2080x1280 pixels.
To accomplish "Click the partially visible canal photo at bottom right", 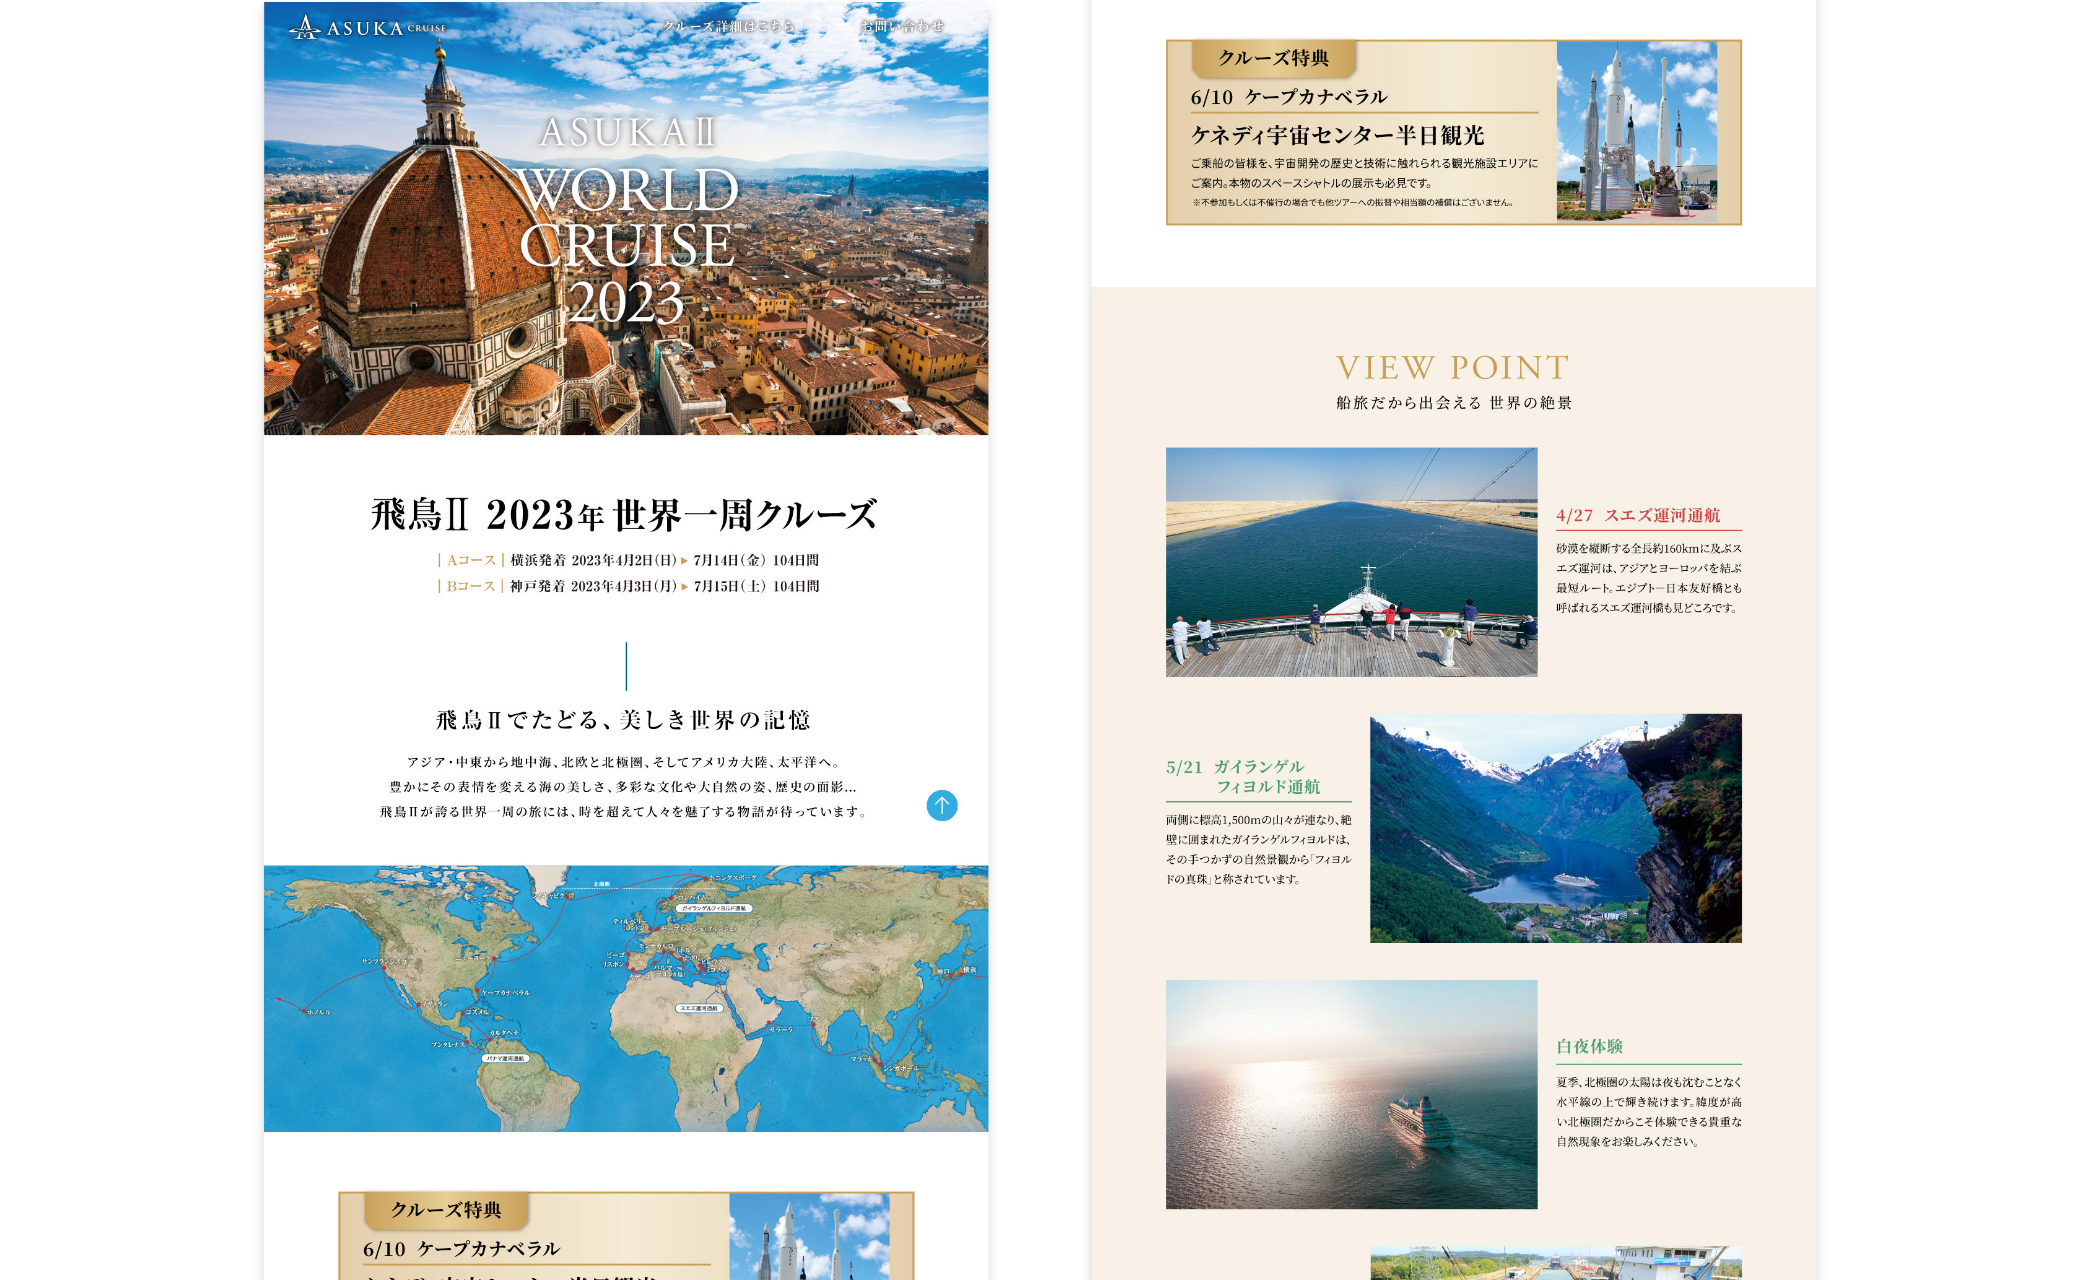I will click(x=1556, y=1263).
